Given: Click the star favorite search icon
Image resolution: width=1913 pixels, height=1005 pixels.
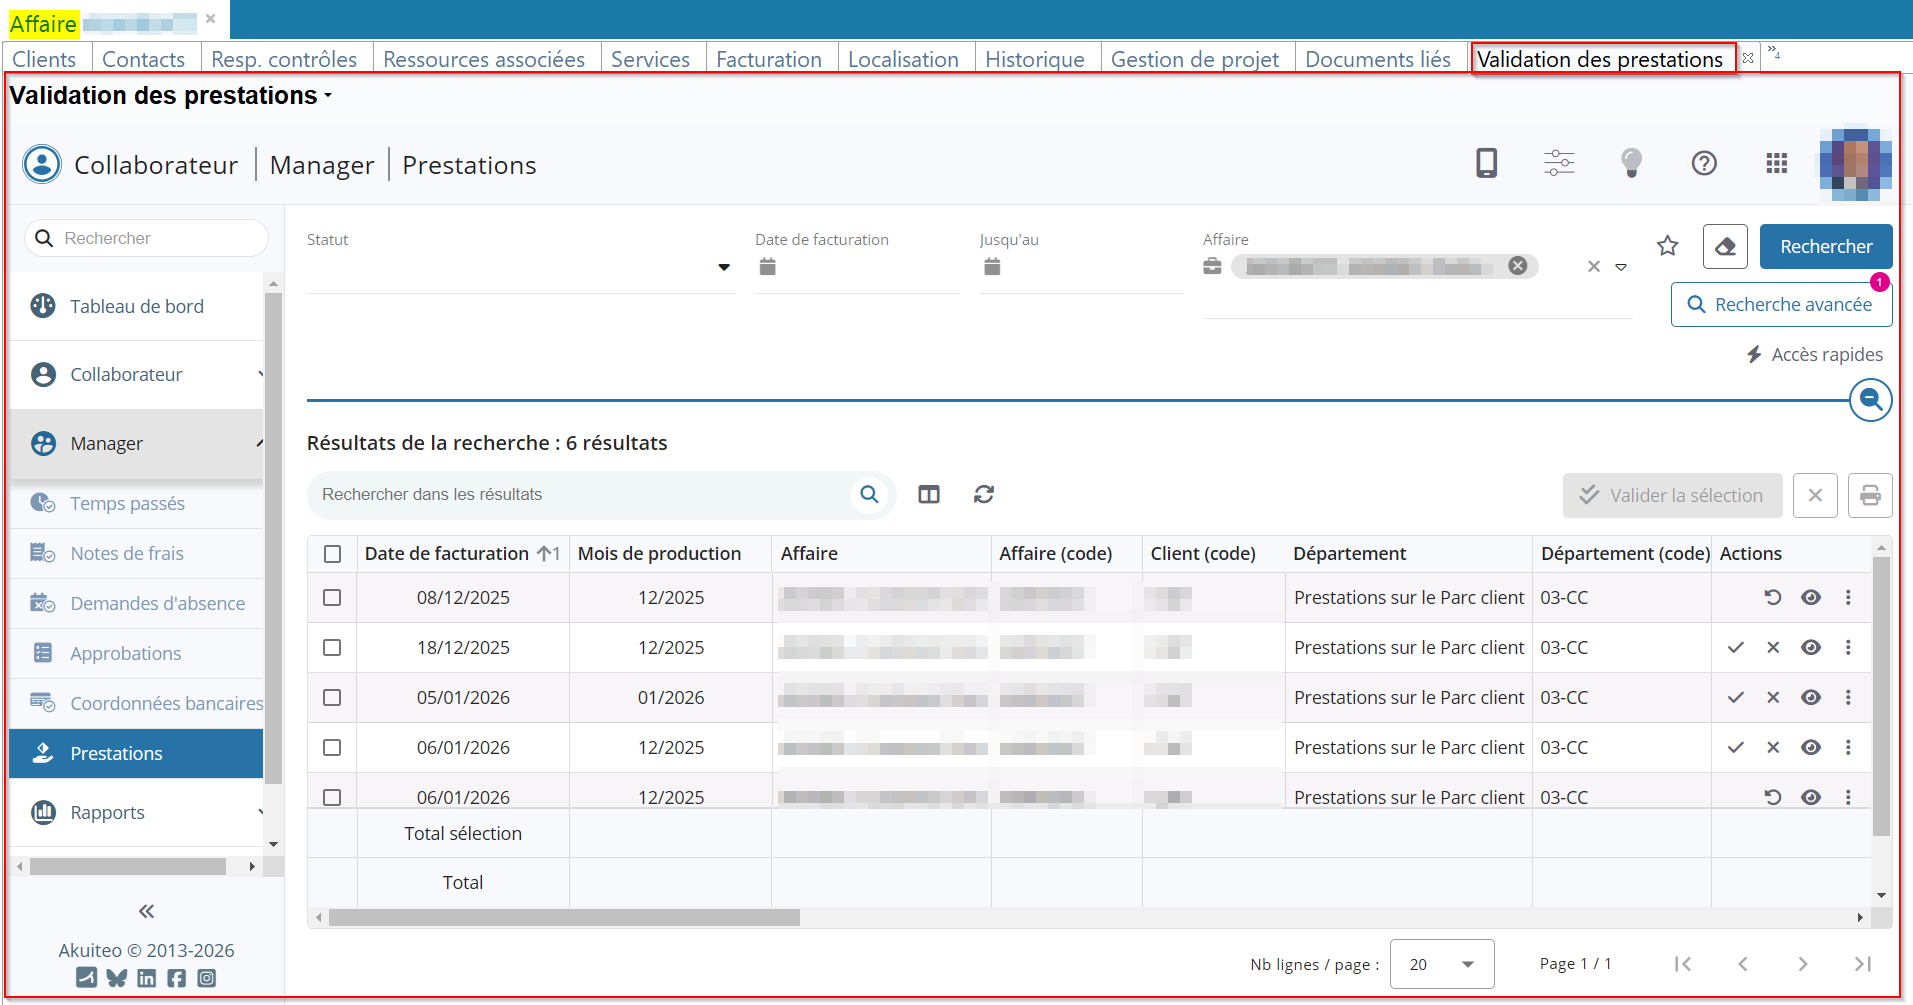Looking at the screenshot, I should pos(1667,246).
